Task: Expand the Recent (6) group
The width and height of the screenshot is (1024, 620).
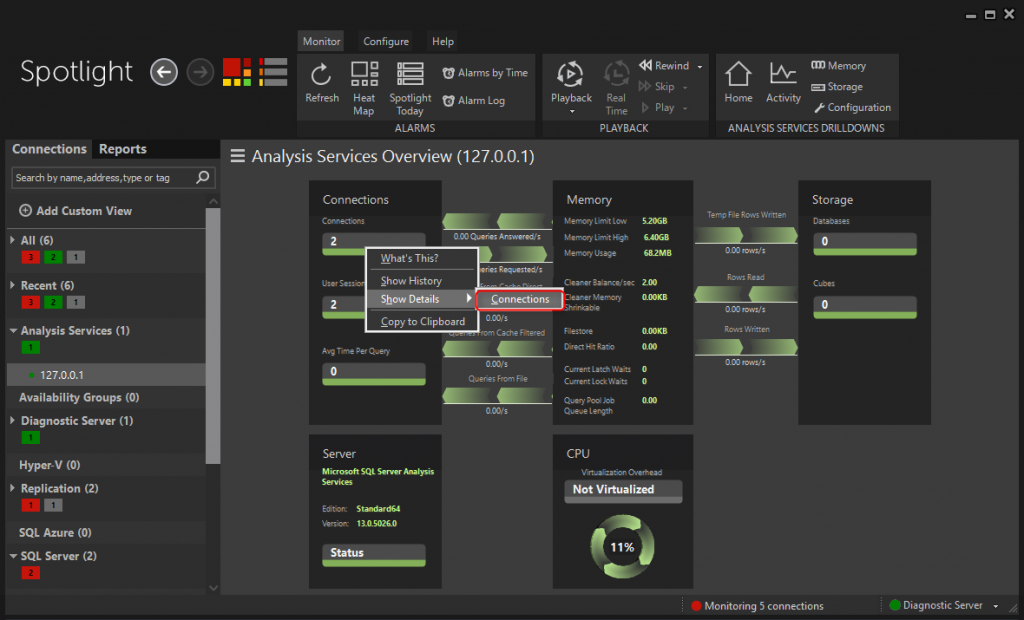Action: 12,286
